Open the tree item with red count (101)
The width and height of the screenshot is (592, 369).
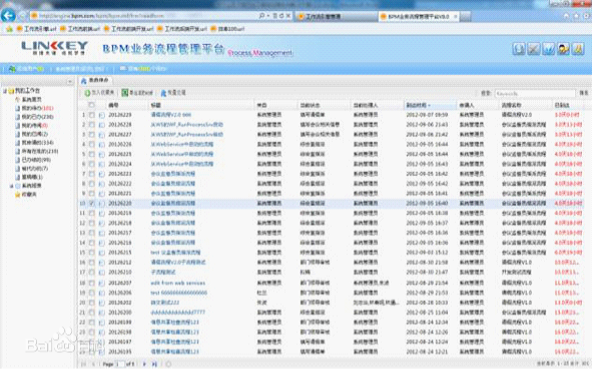(37, 108)
